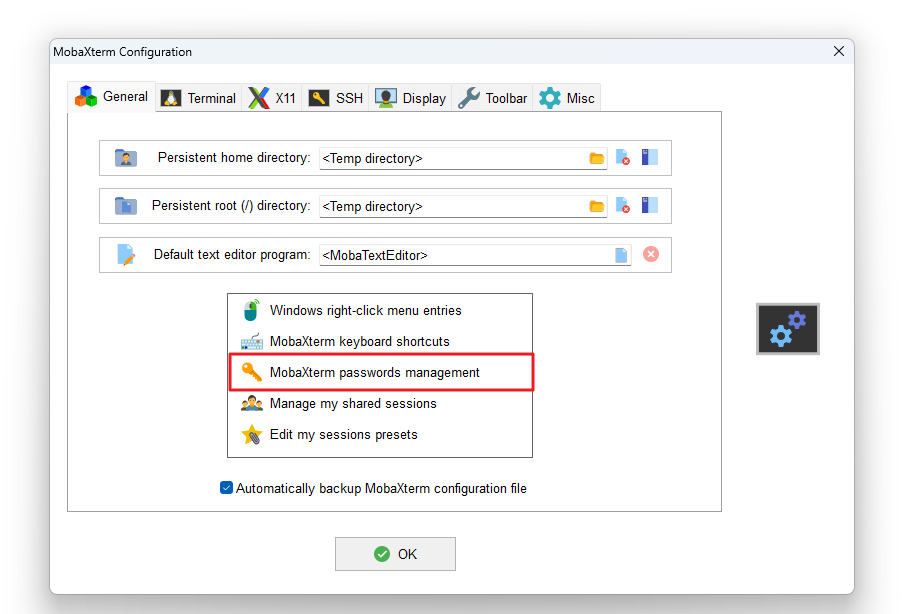This screenshot has height=614, width=905.
Task: Click the mouse icon for right-click entries
Action: [252, 310]
